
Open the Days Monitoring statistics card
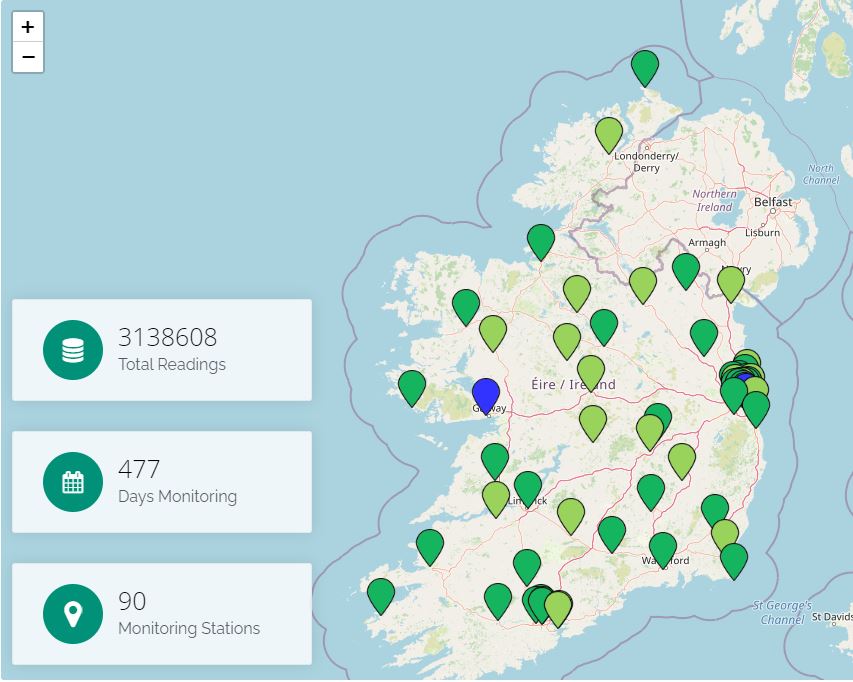(x=162, y=482)
